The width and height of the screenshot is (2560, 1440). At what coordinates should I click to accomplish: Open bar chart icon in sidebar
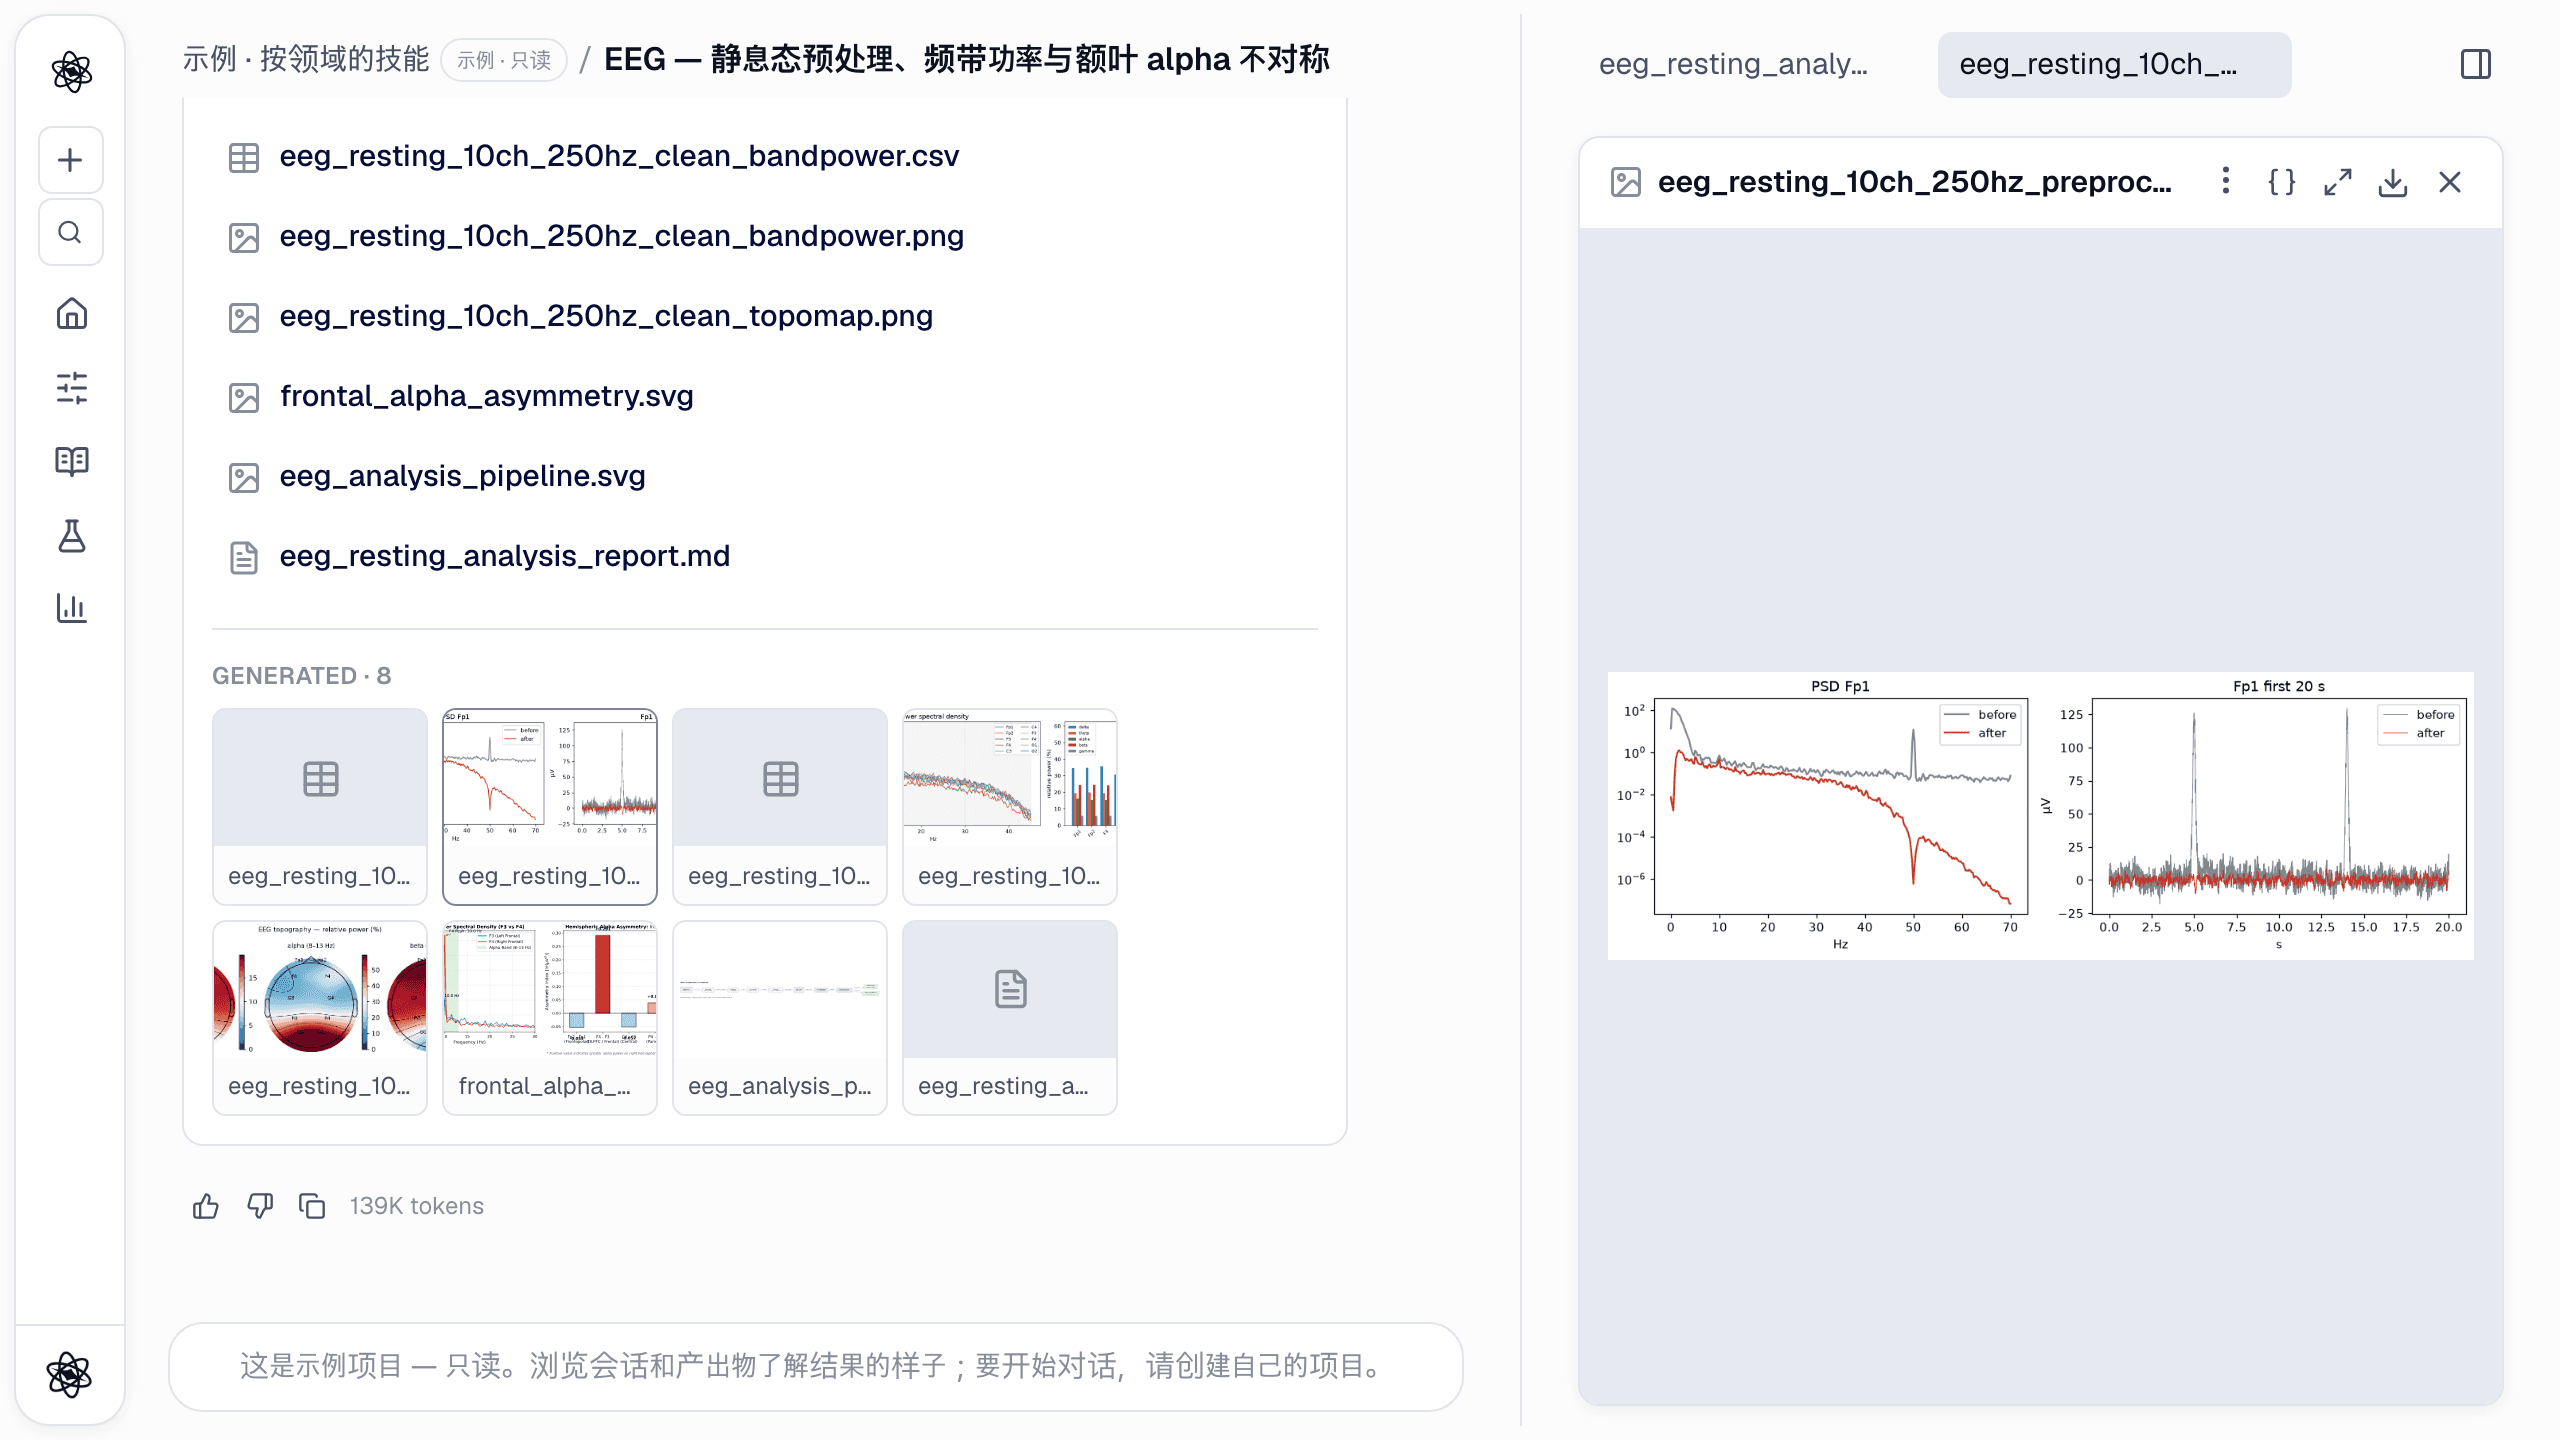(71, 608)
